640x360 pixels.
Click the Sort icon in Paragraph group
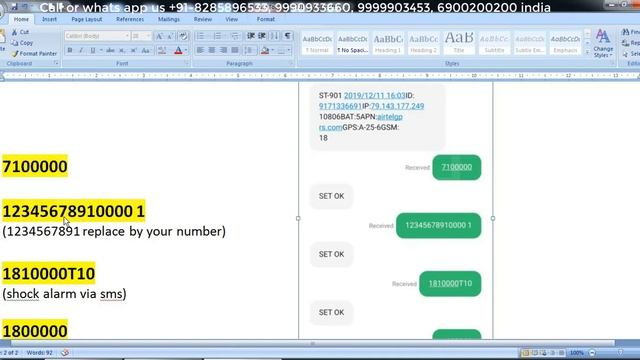click(274, 36)
